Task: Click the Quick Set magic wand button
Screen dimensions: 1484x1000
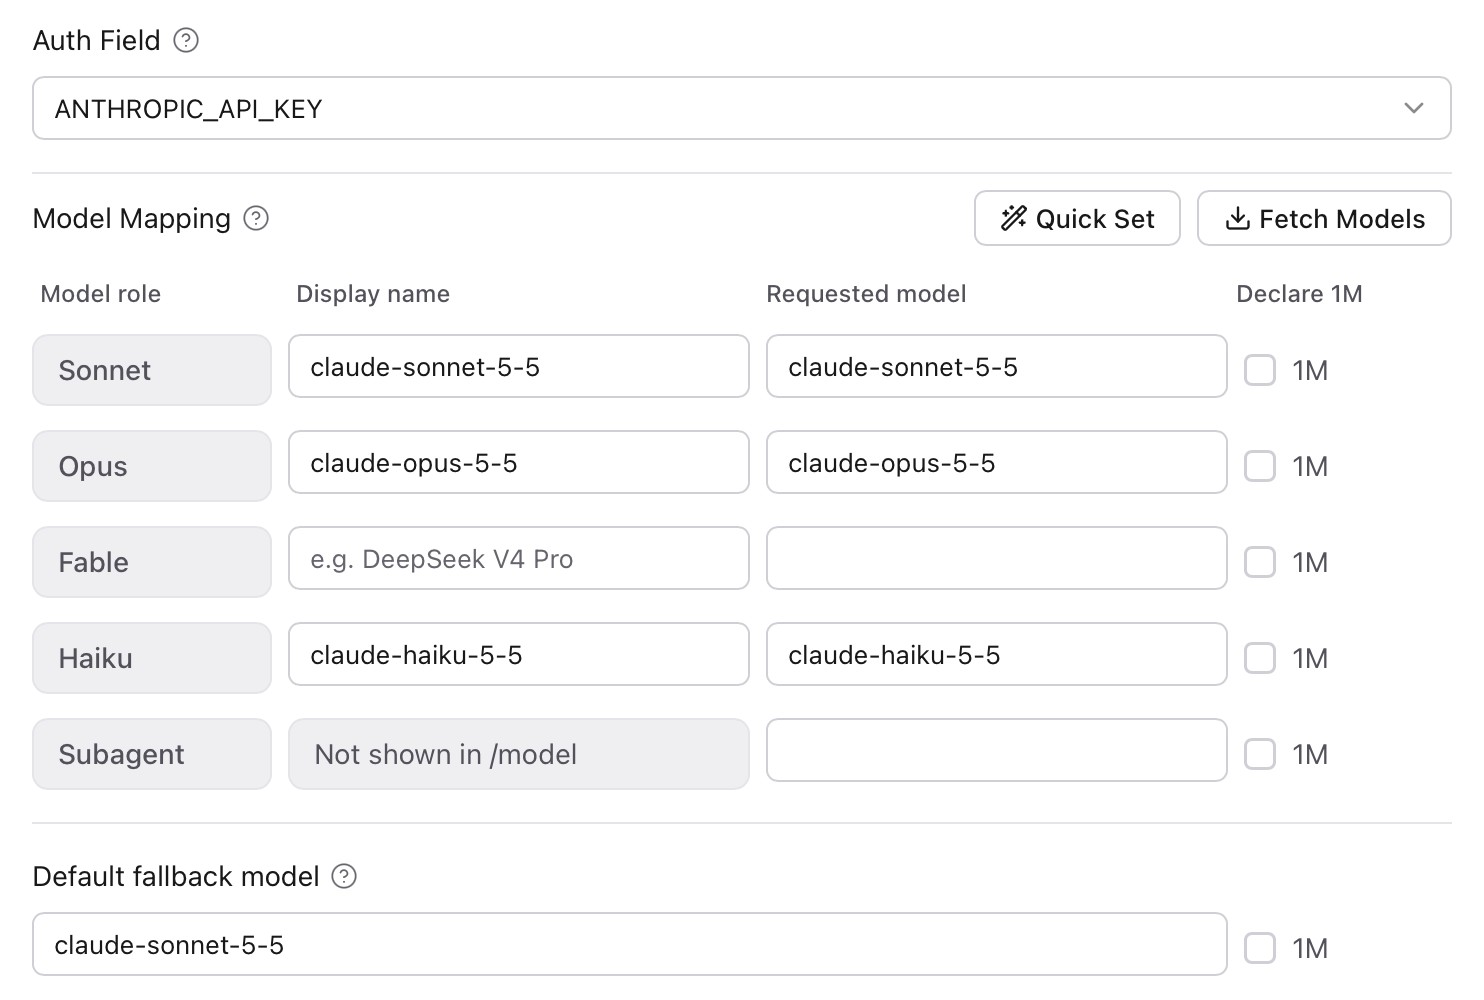Action: point(1077,218)
